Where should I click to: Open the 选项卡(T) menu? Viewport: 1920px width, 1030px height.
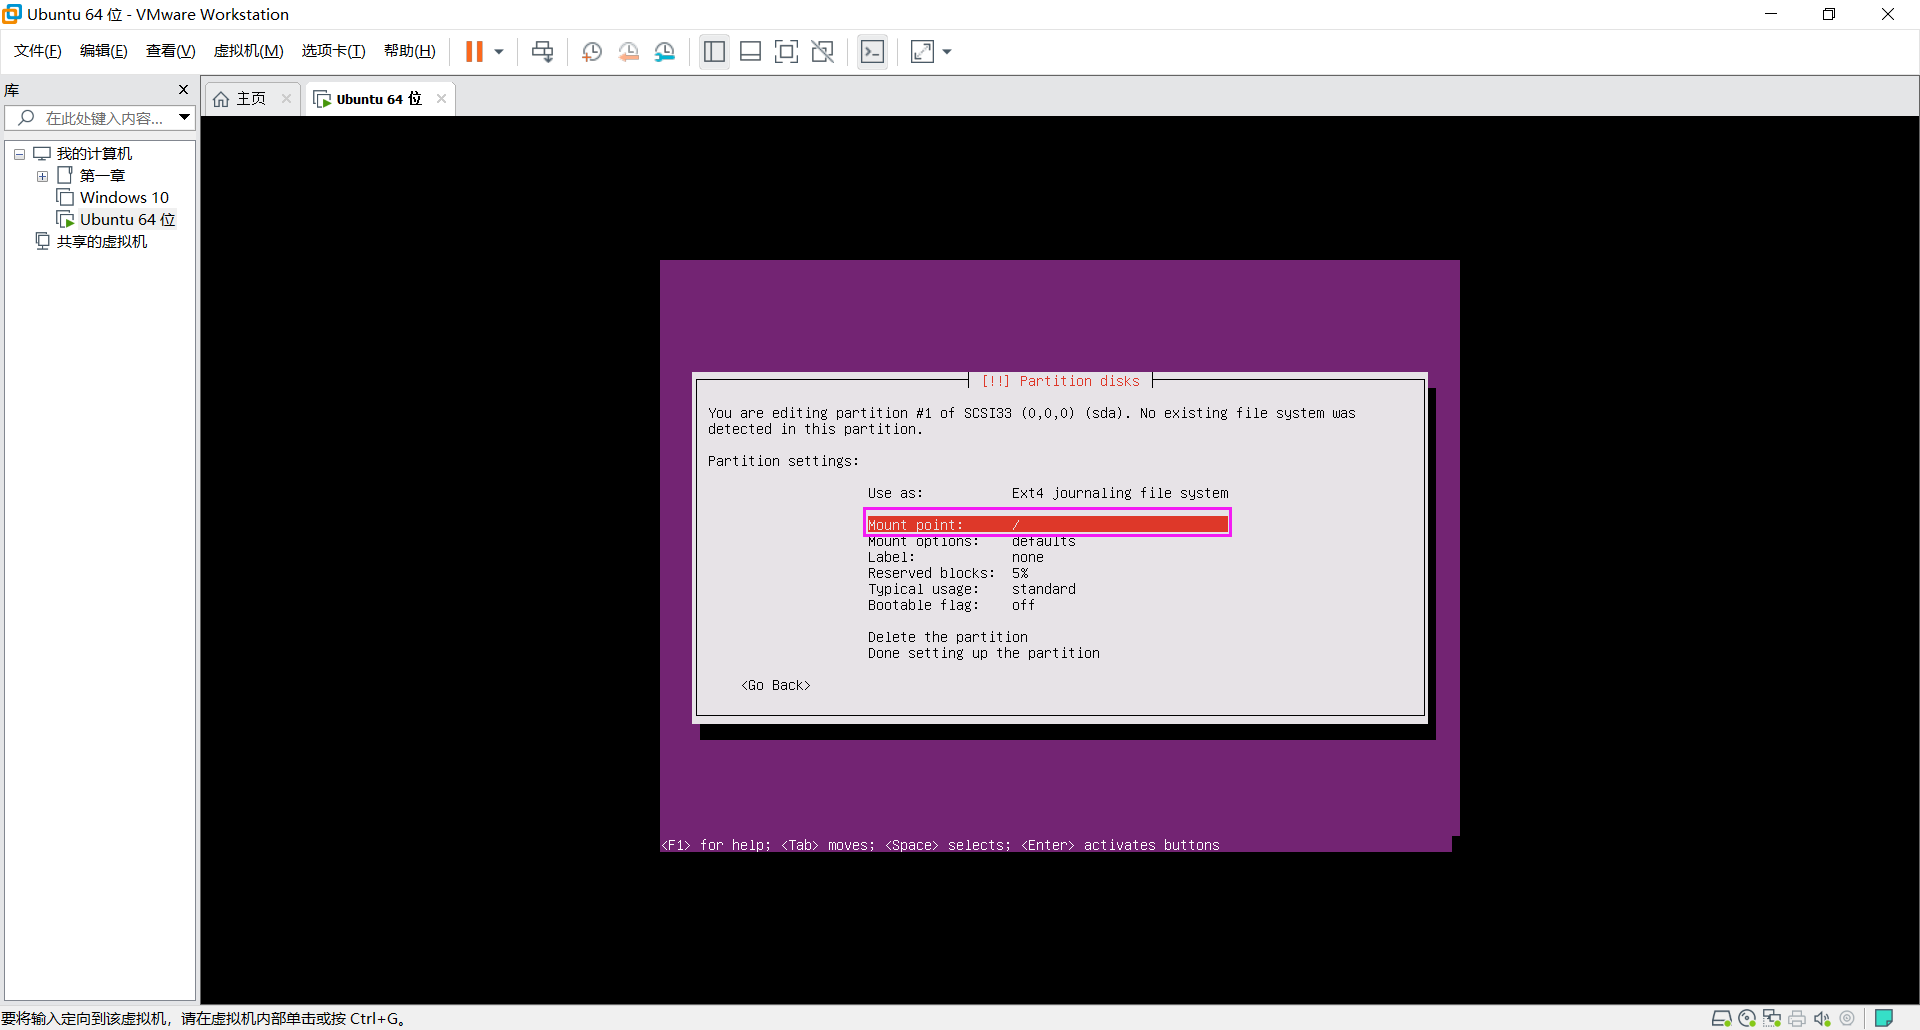(x=334, y=51)
